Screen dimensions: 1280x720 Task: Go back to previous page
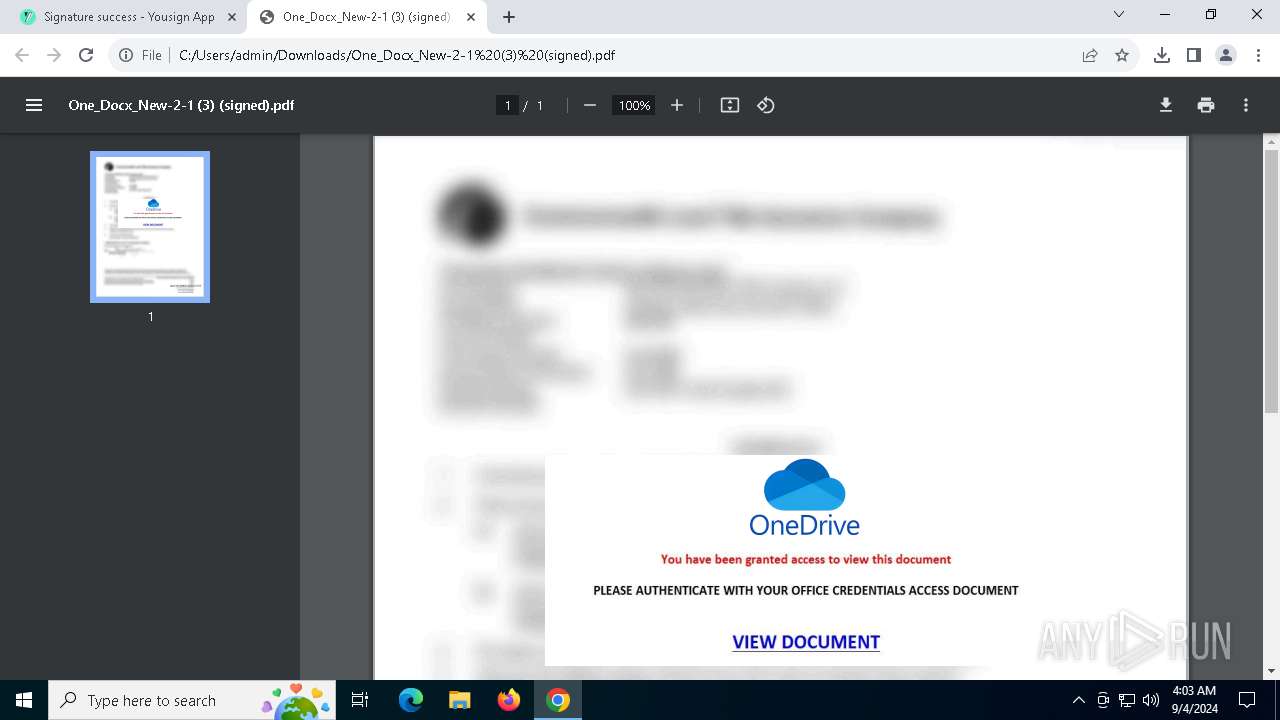(22, 55)
